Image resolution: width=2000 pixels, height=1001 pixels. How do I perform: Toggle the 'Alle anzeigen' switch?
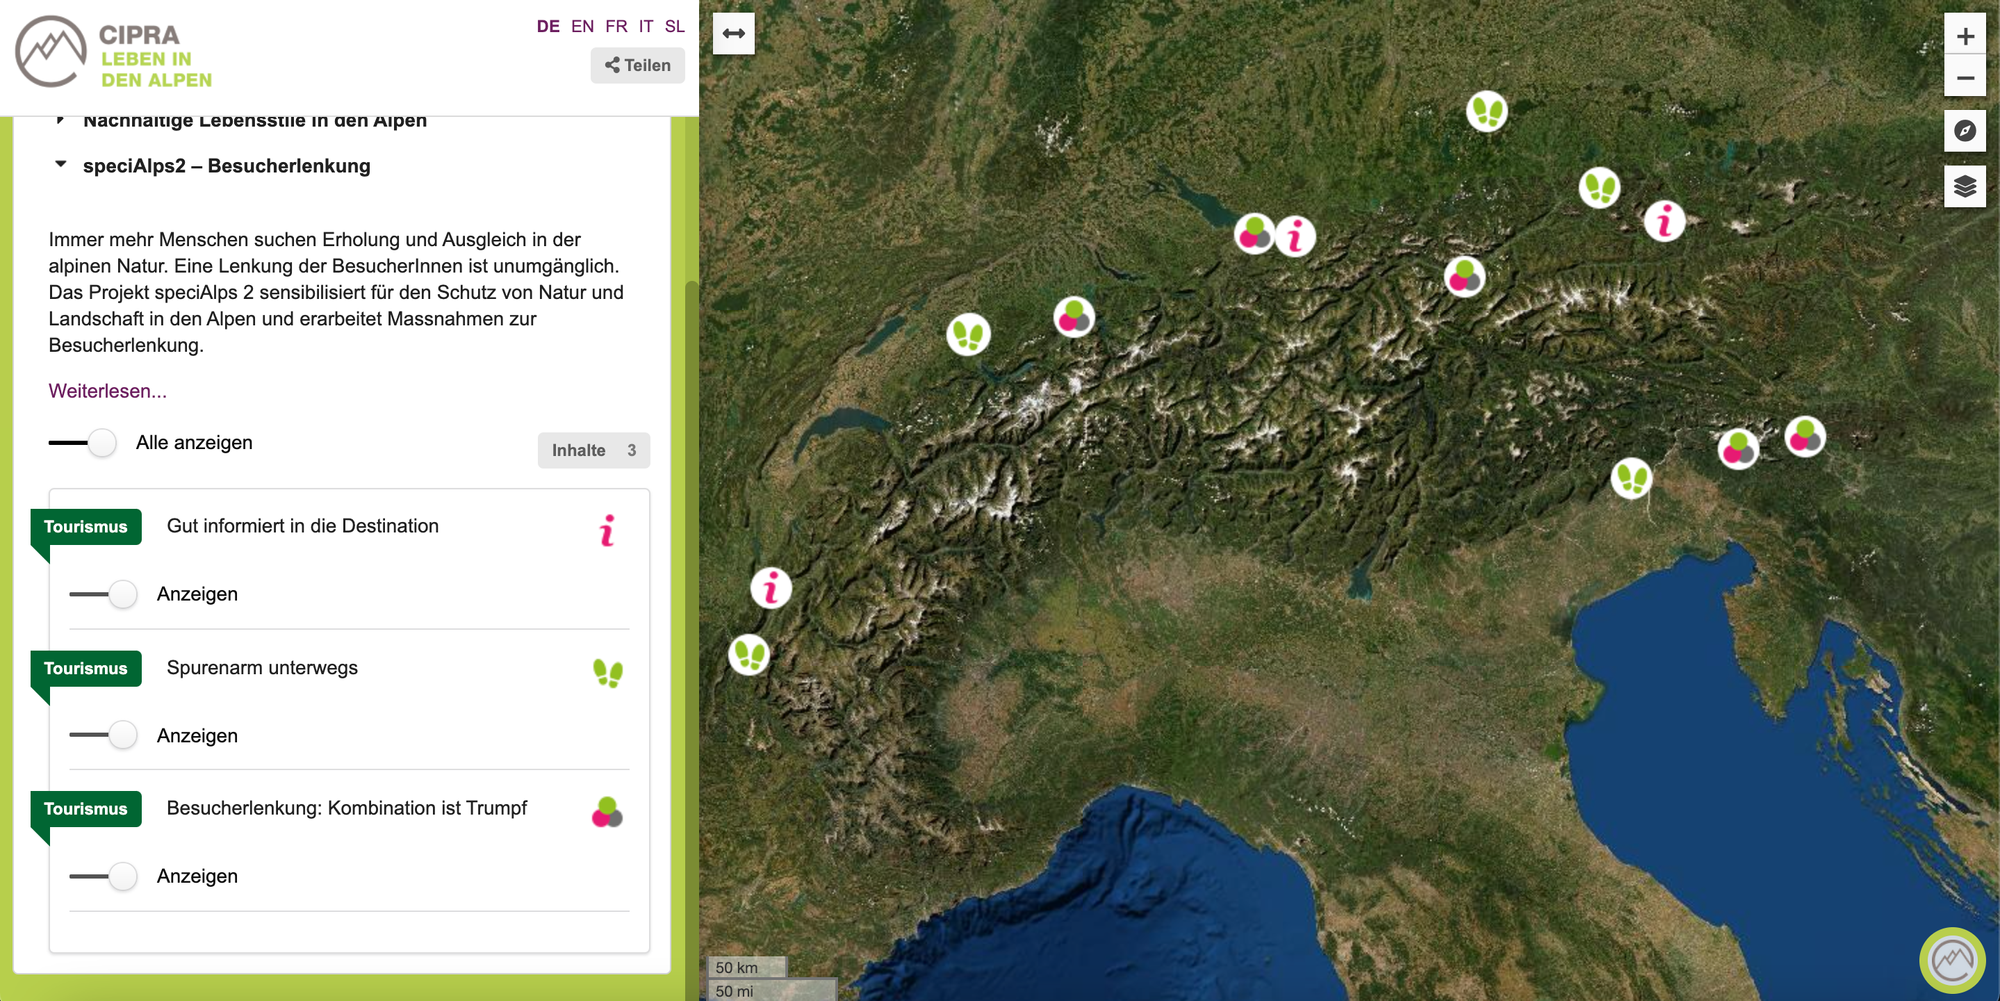click(x=84, y=443)
